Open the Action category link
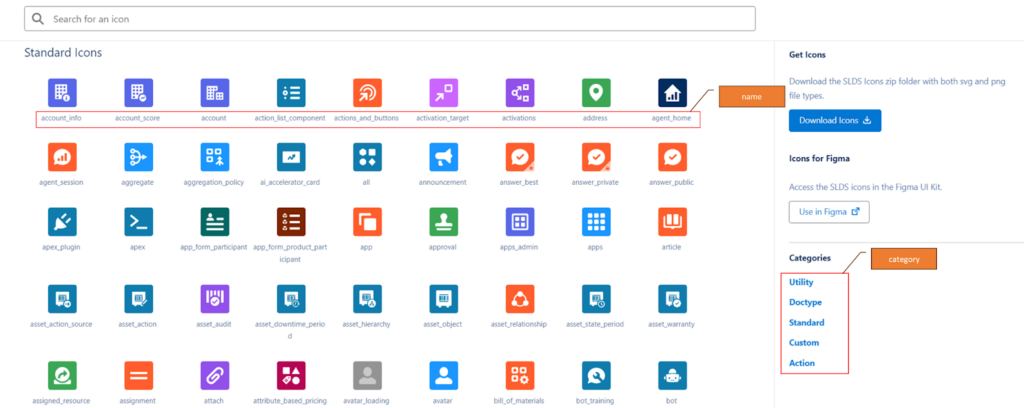 pos(802,363)
